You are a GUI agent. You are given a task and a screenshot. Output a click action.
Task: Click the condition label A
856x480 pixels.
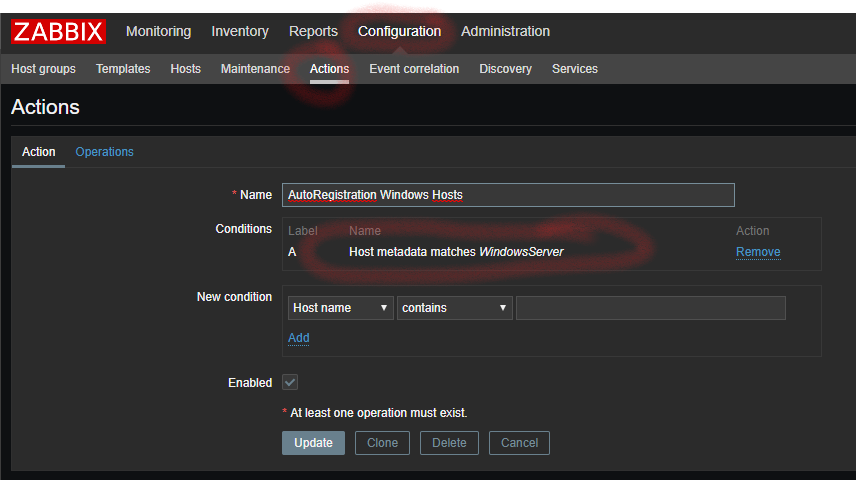[292, 252]
